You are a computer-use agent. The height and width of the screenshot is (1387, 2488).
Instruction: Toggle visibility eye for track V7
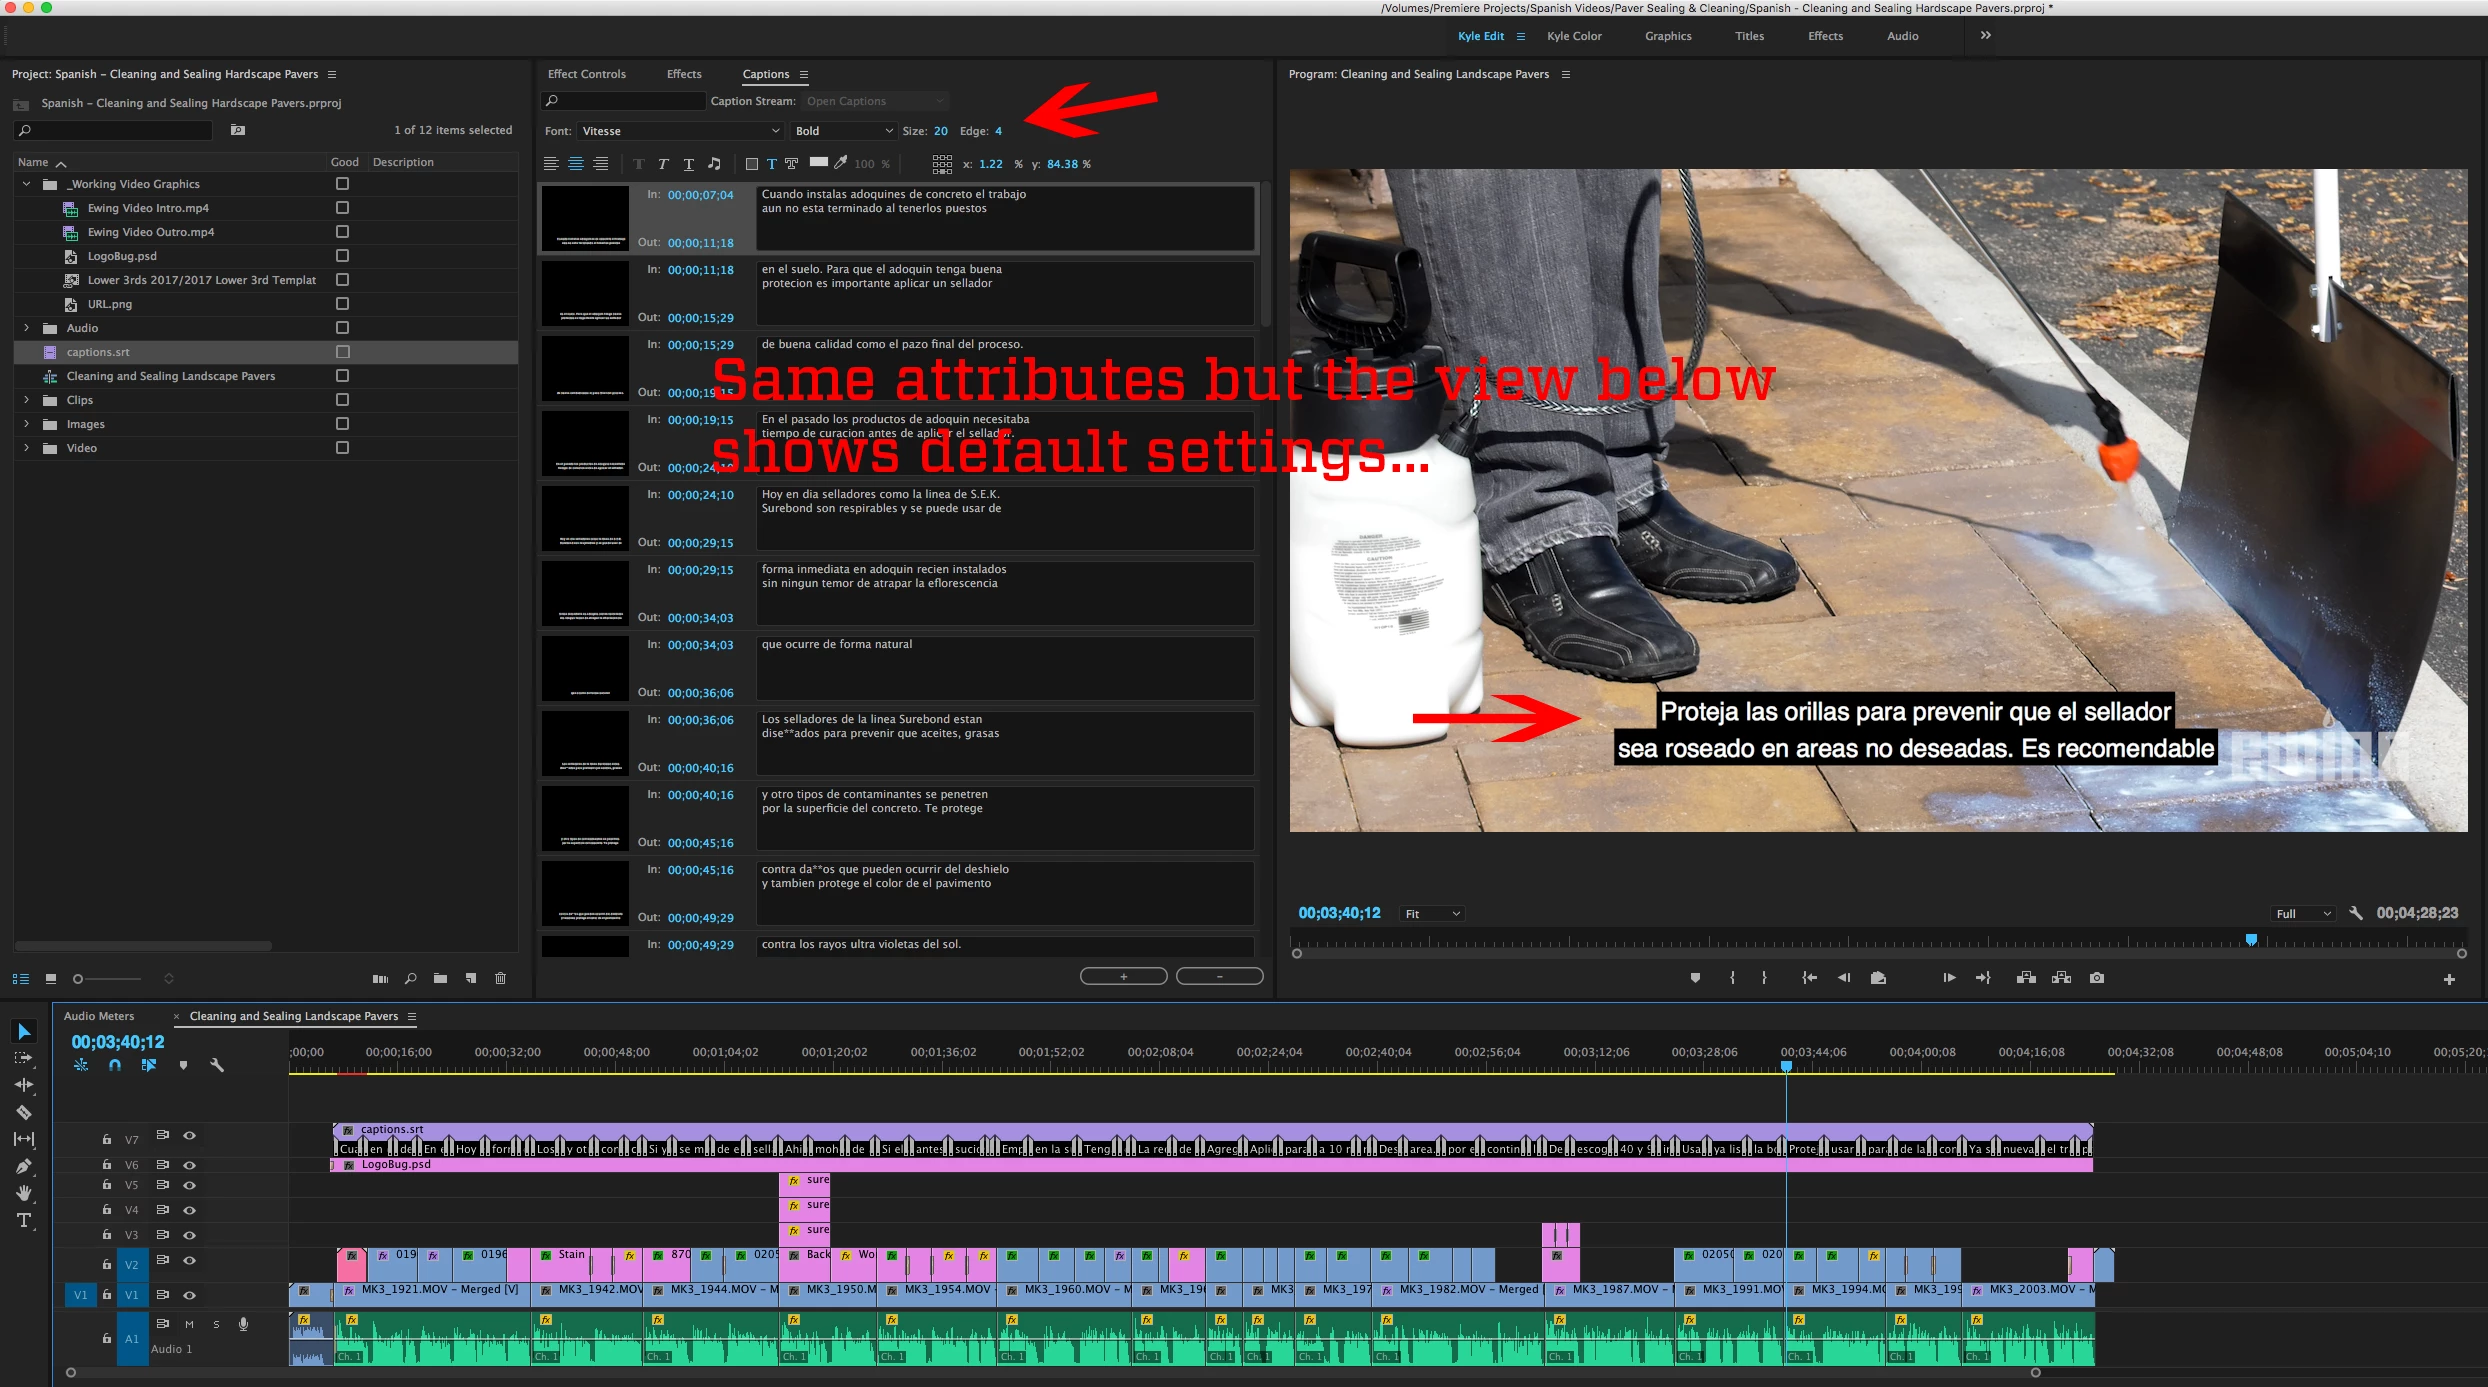click(189, 1136)
